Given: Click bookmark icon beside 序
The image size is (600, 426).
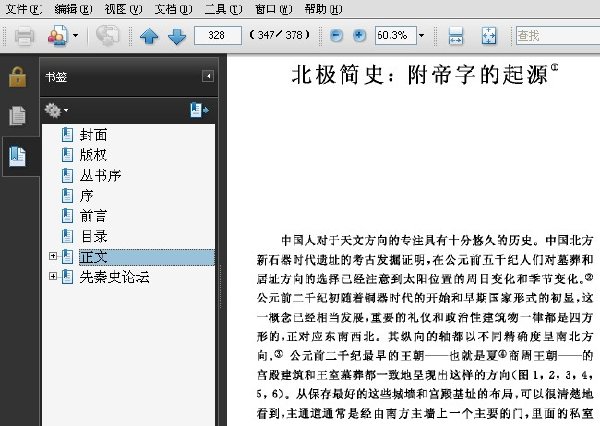Looking at the screenshot, I should (67, 196).
